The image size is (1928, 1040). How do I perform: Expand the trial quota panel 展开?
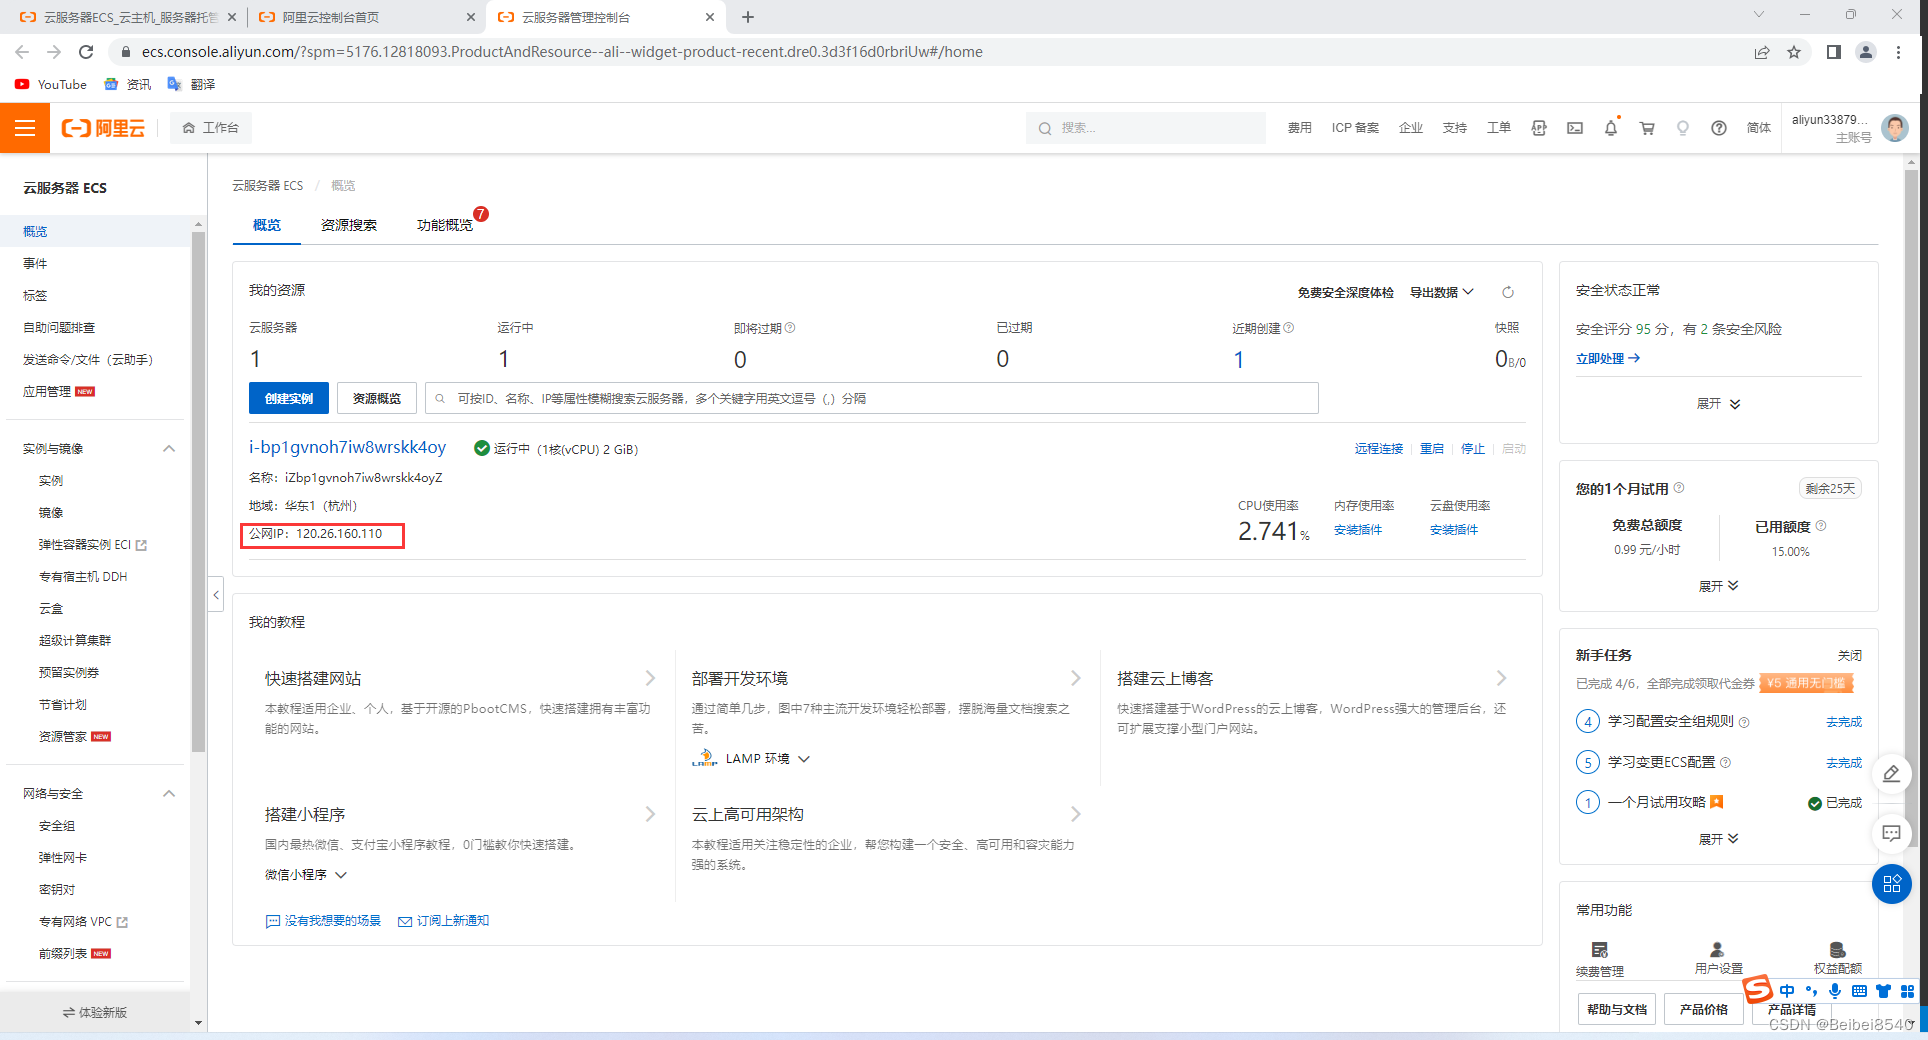tap(1719, 586)
